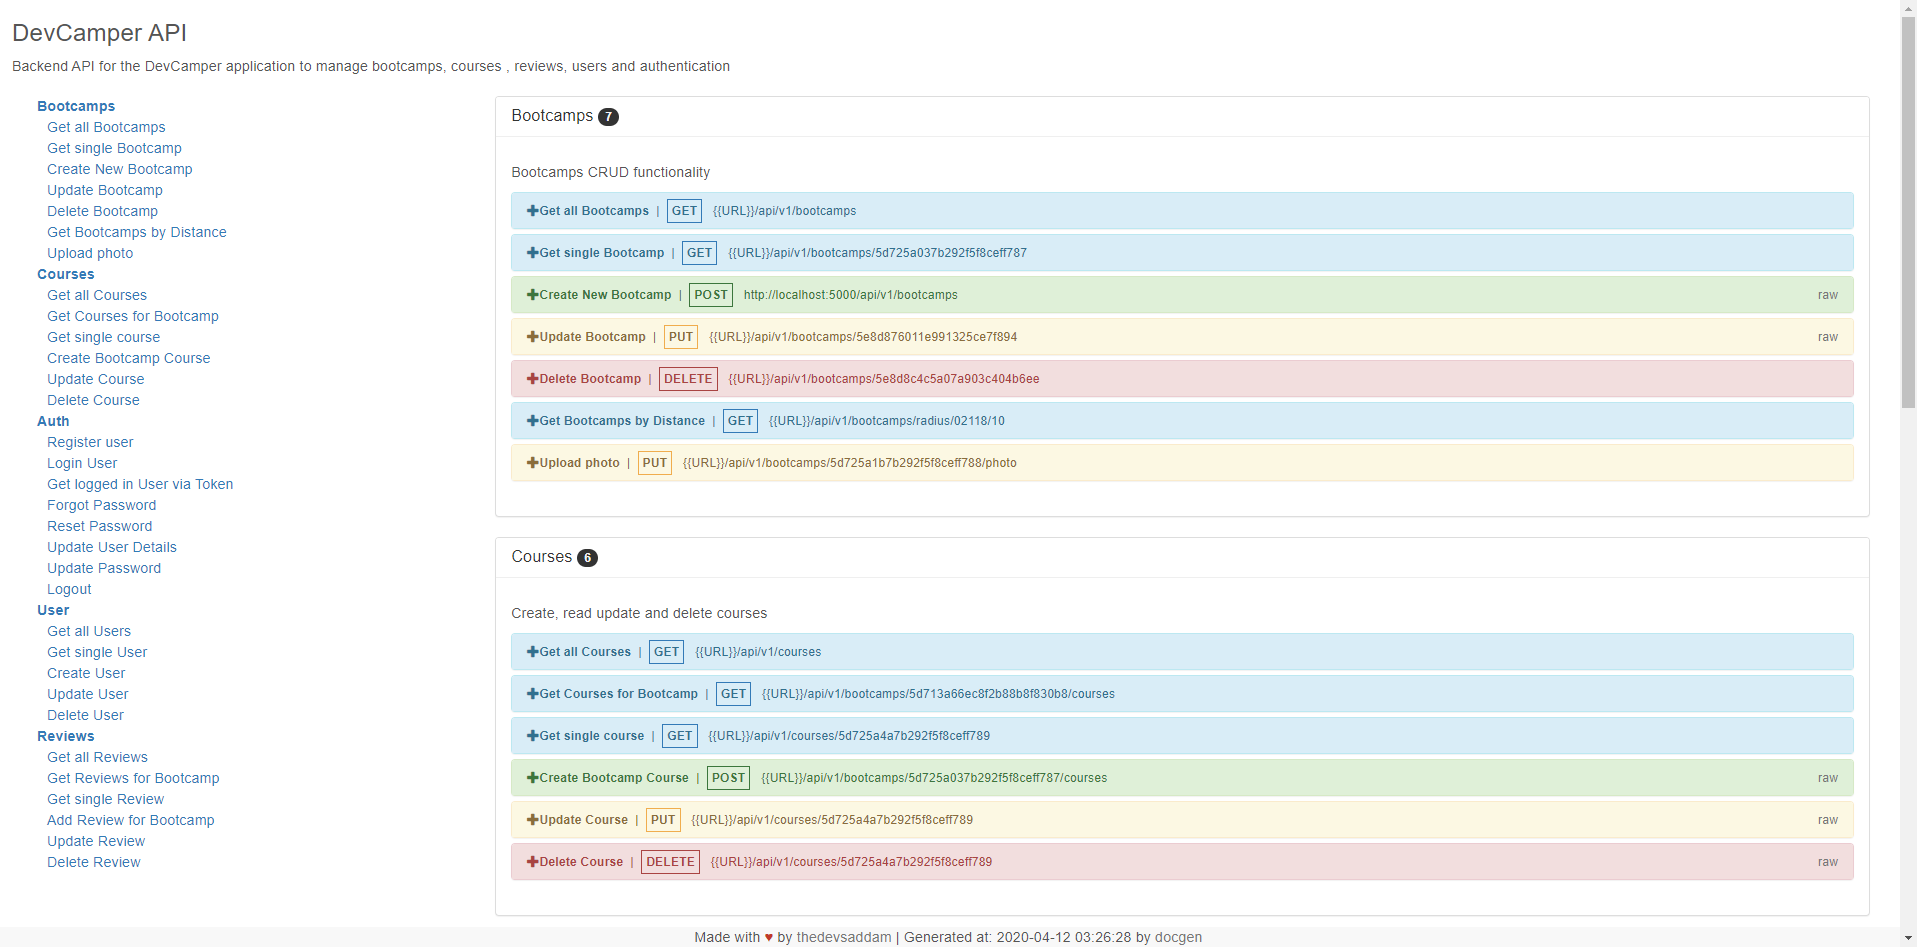Click the plus icon beside Update Course
The width and height of the screenshot is (1917, 947).
pyautogui.click(x=533, y=820)
